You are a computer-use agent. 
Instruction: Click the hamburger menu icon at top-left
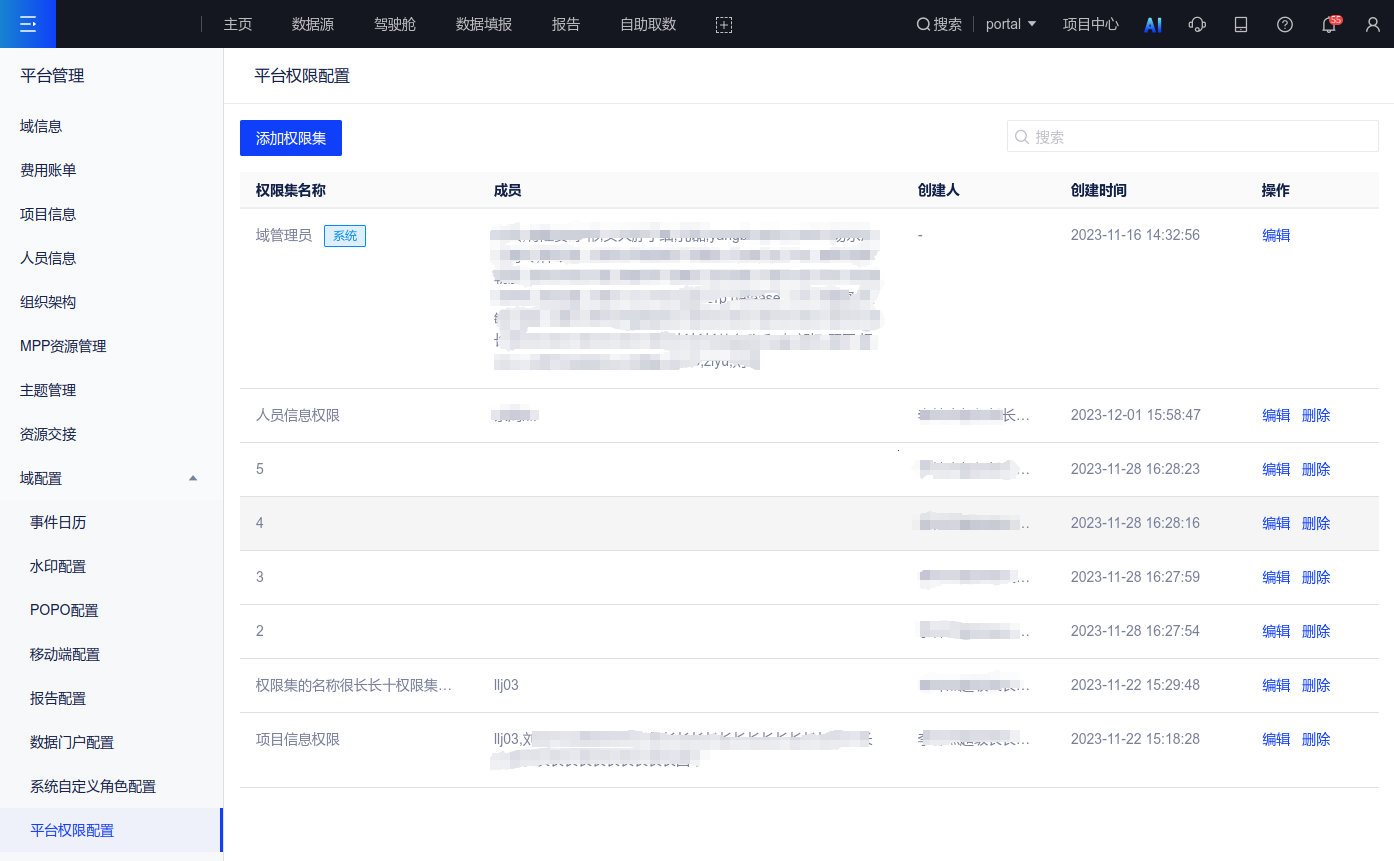pos(28,24)
